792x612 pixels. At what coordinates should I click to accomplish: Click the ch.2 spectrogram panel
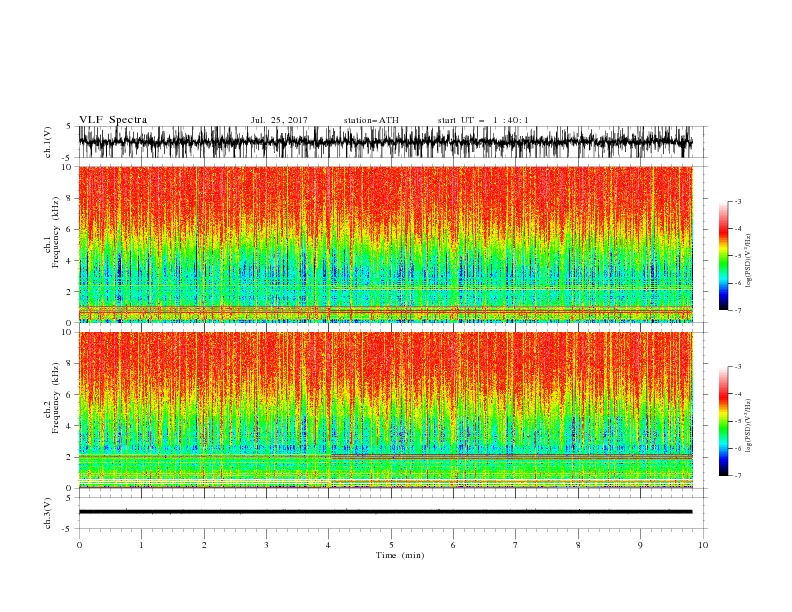click(x=385, y=410)
